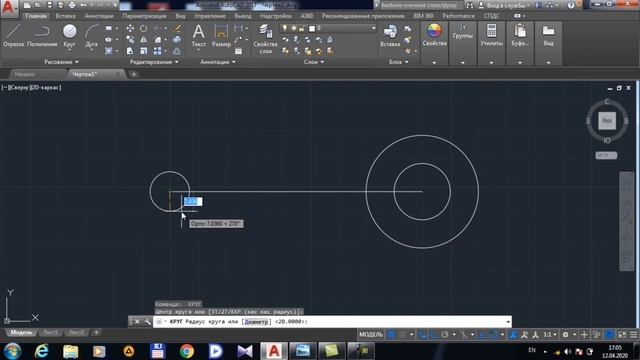Select the Текст (Text) tool
This screenshot has height=360, width=640.
tap(198, 36)
